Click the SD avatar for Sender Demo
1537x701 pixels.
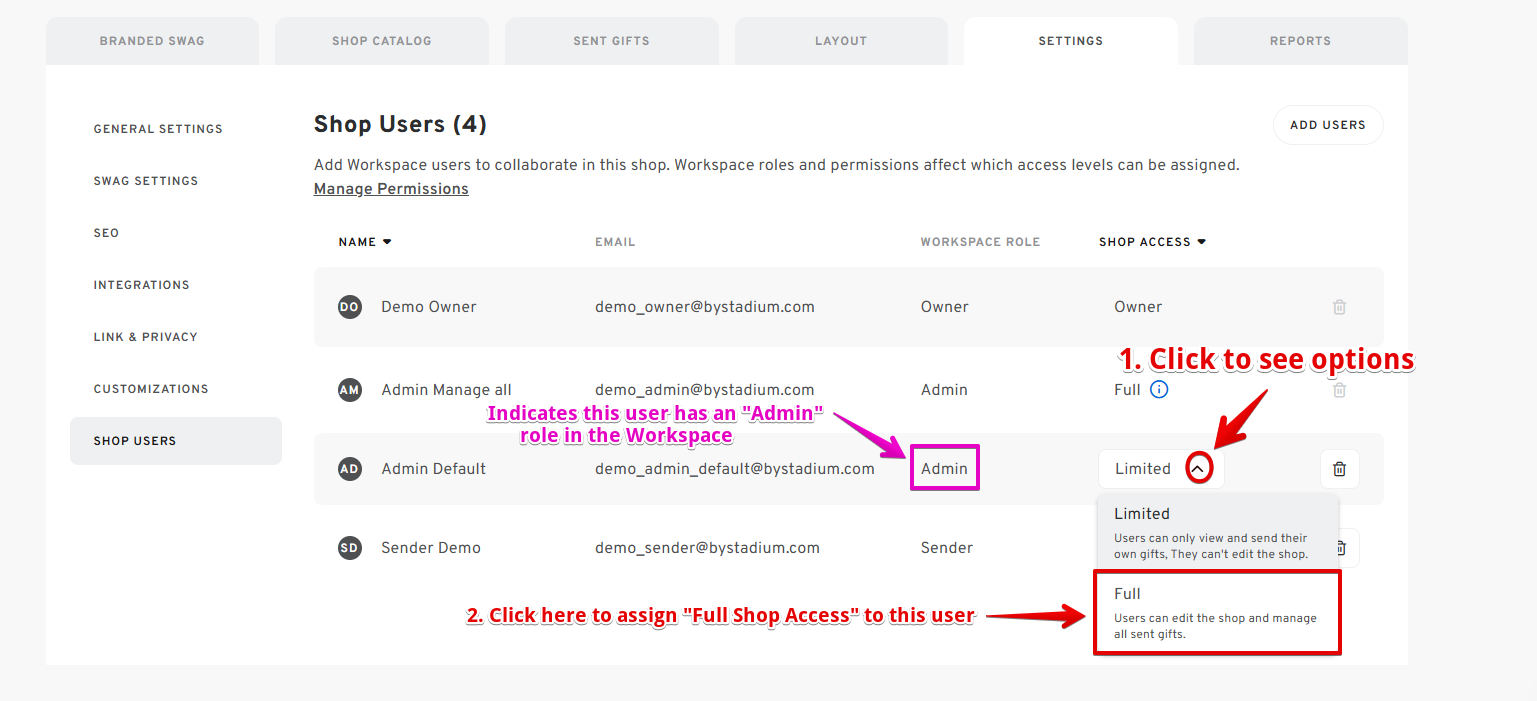[349, 548]
